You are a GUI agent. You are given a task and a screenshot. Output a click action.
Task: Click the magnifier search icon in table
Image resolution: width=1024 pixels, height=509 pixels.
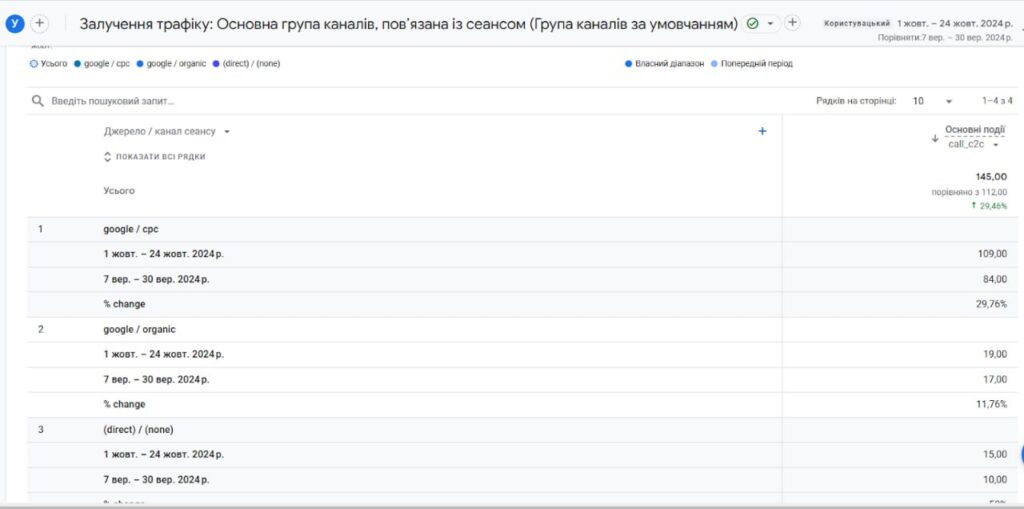coord(38,101)
